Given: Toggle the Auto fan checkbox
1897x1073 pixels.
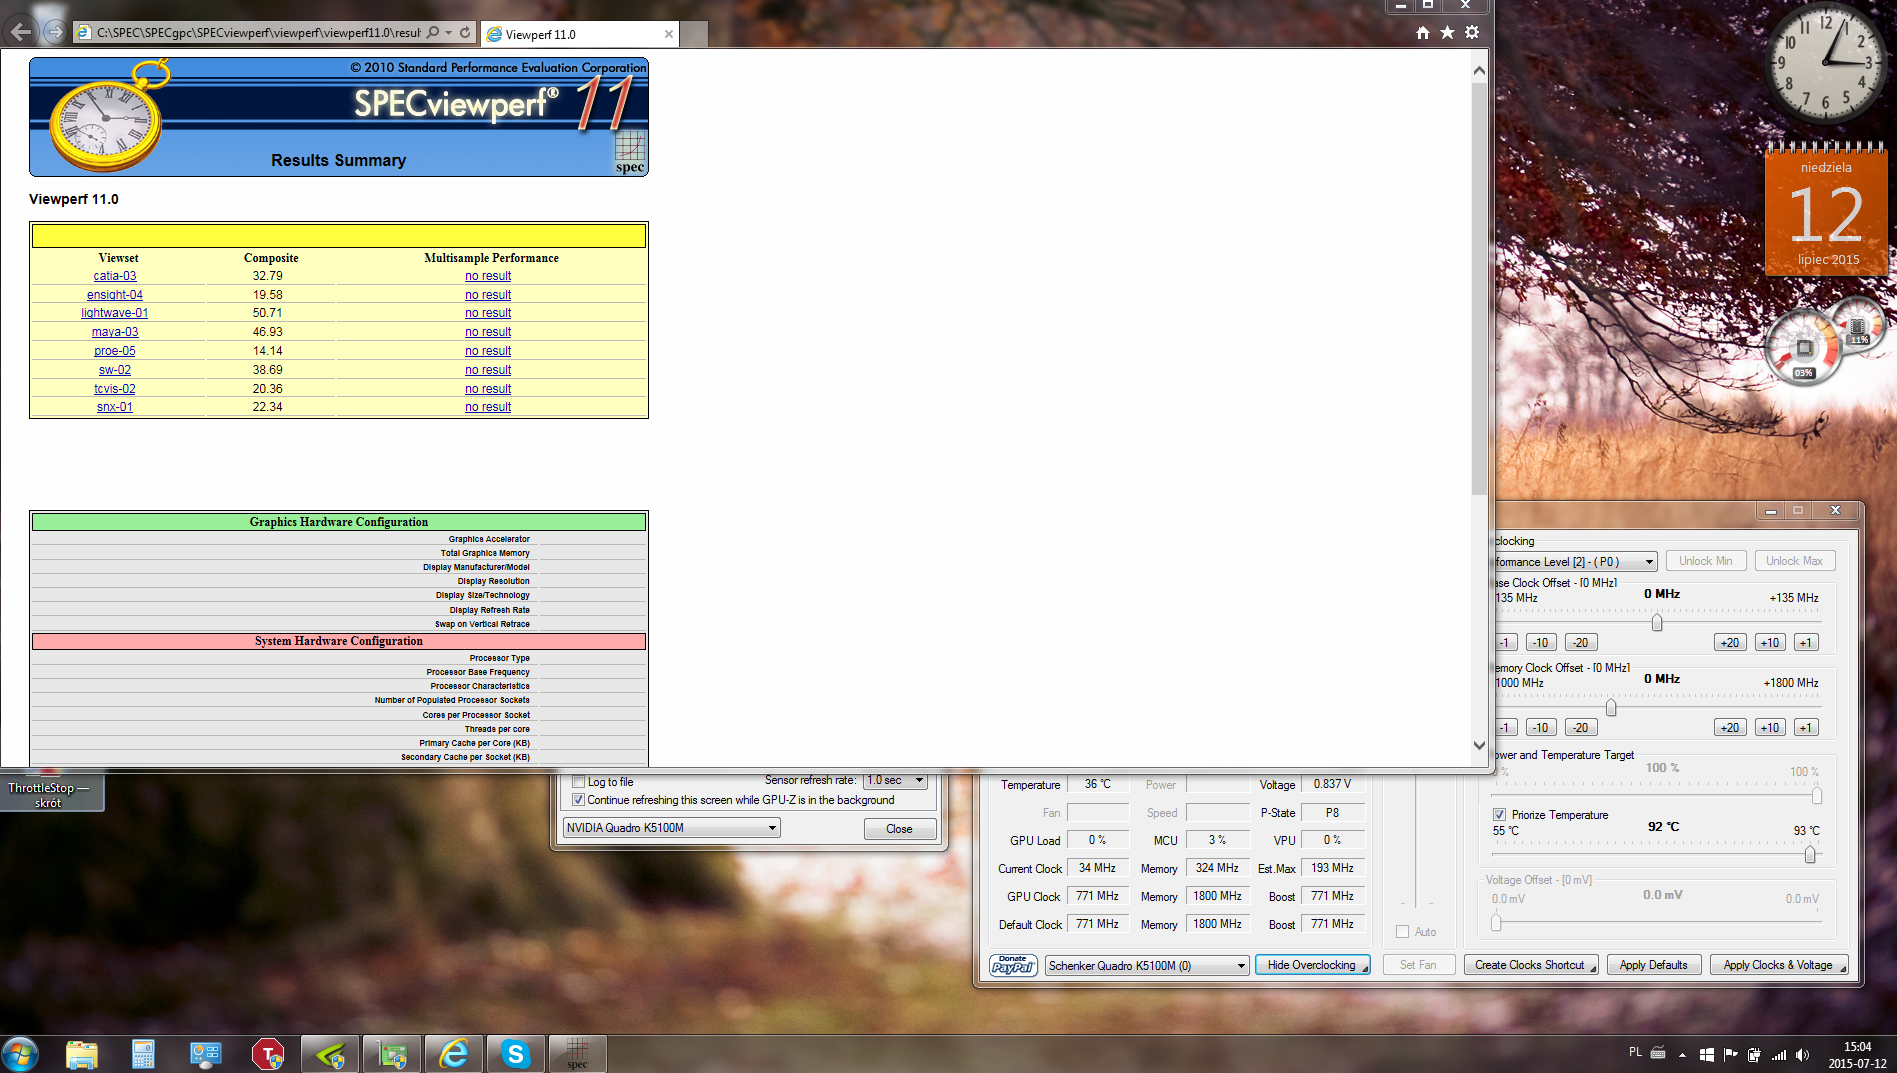Looking at the screenshot, I should [1402, 932].
